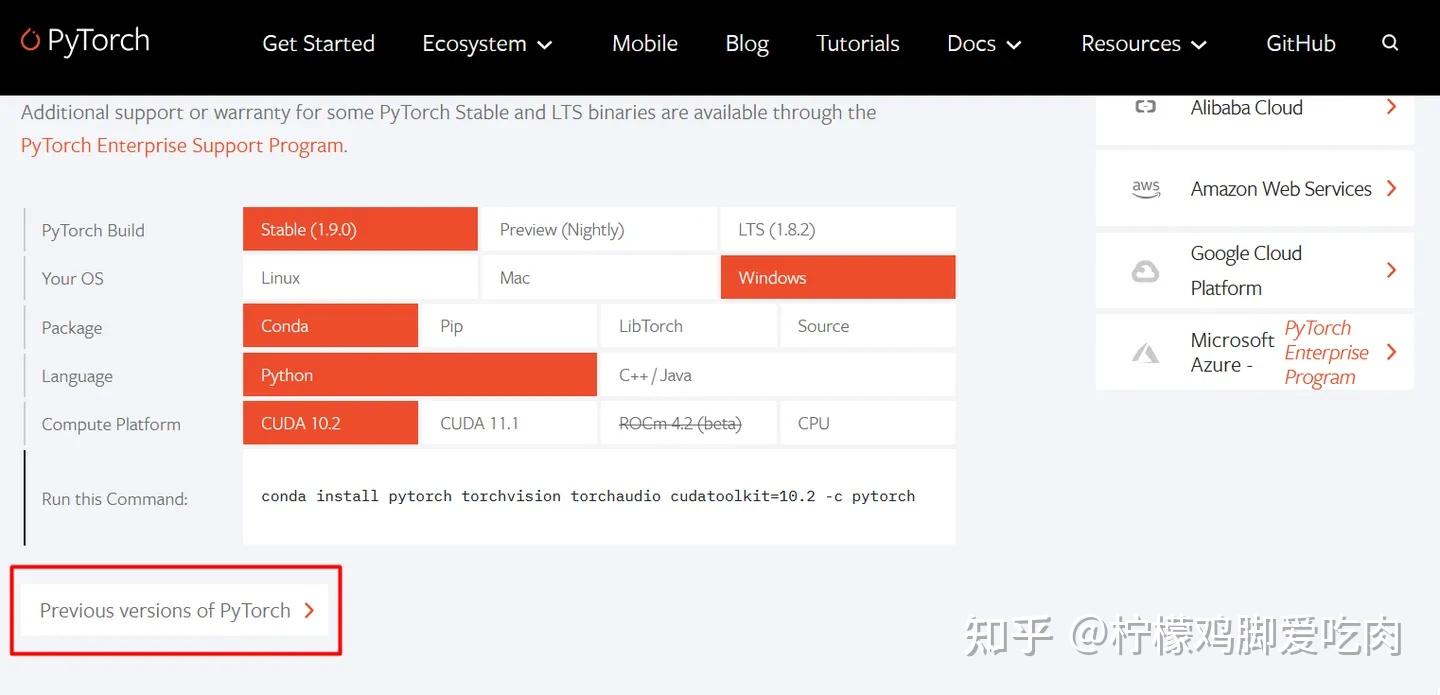The width and height of the screenshot is (1440, 695).
Task: Open the Blog menu item
Action: [746, 43]
